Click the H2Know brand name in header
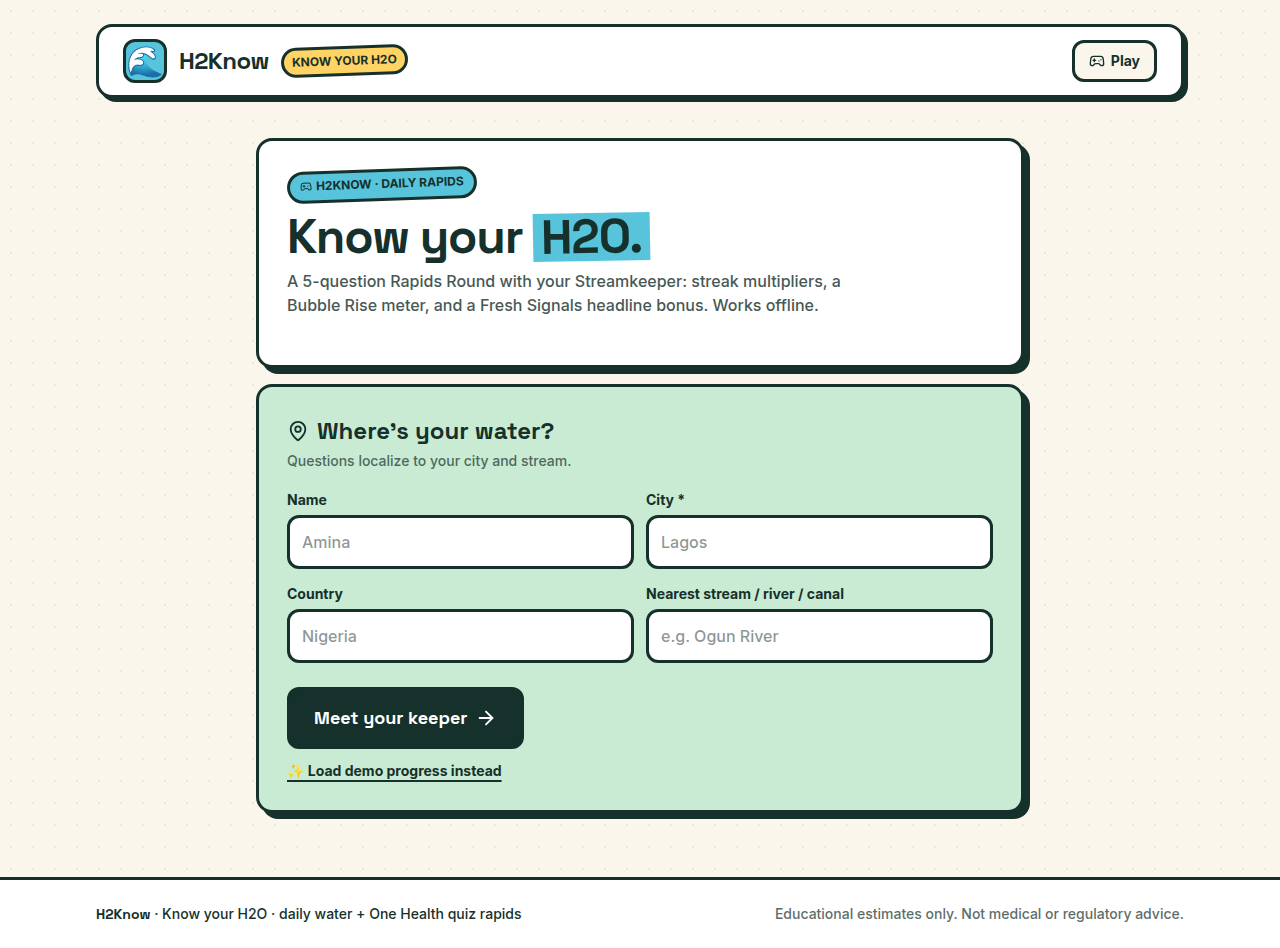This screenshot has width=1280, height=948. 224,61
